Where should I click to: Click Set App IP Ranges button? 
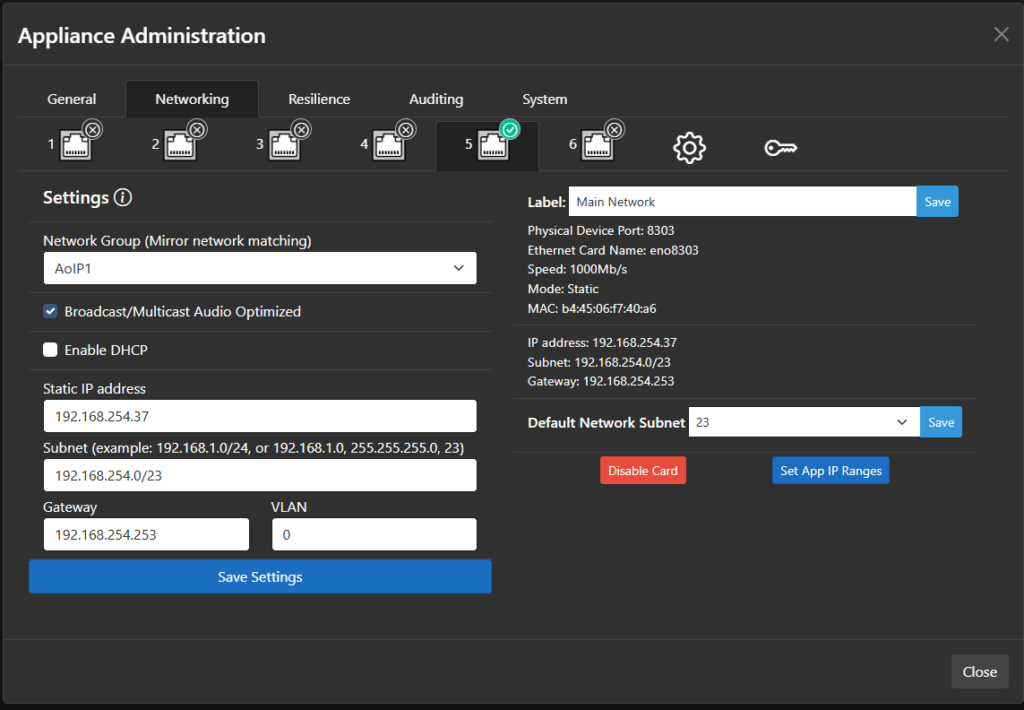pos(830,471)
